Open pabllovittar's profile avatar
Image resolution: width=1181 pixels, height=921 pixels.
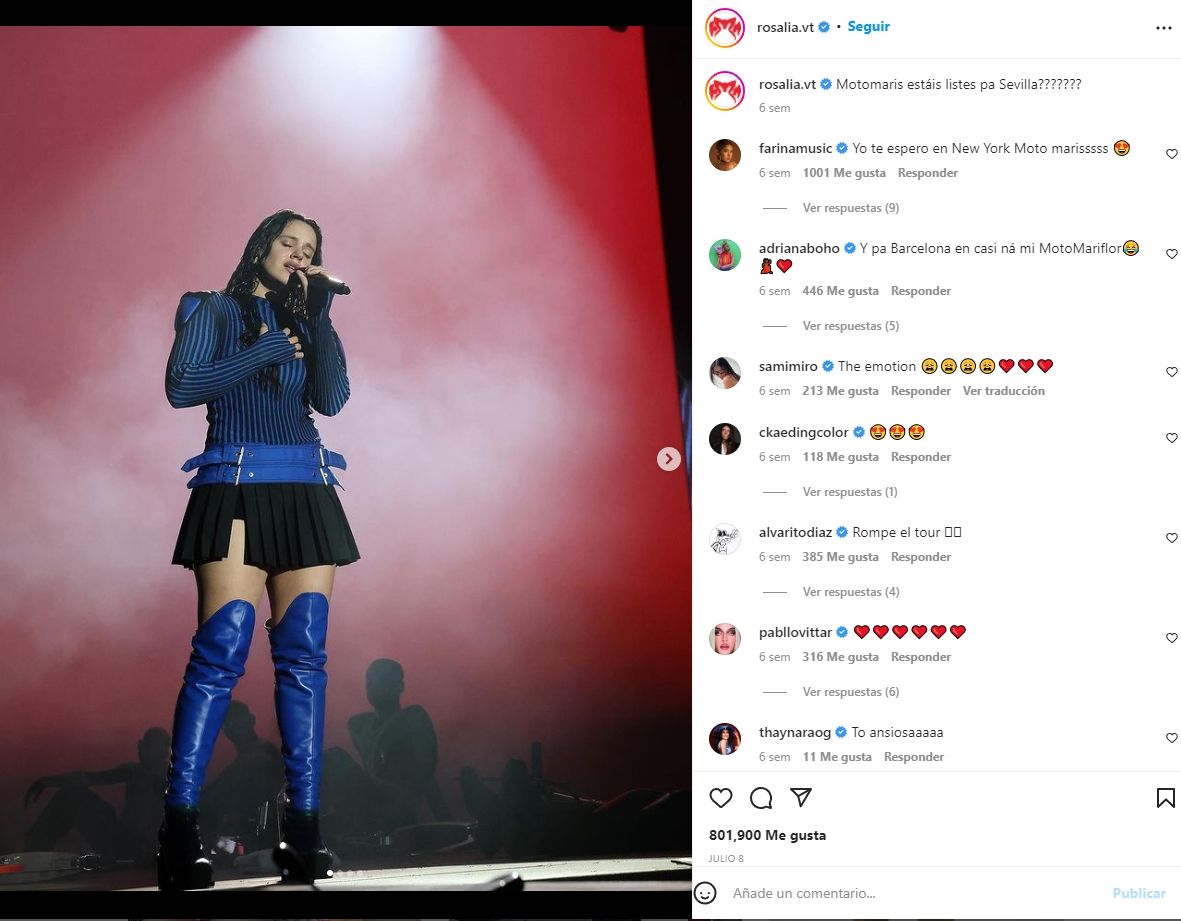point(725,639)
